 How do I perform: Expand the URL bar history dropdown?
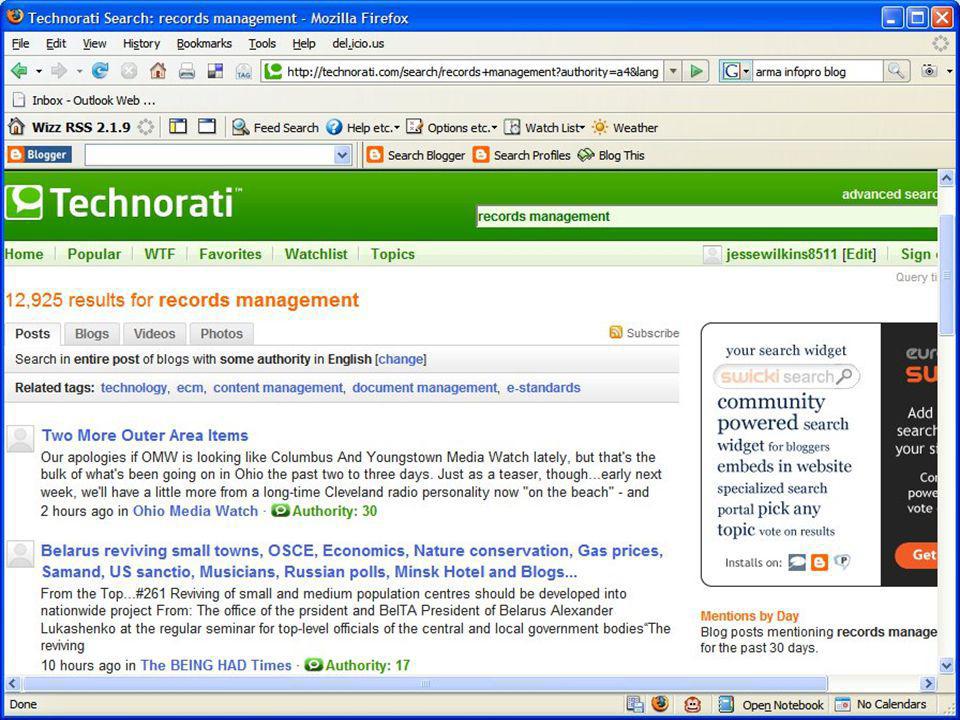(673, 71)
